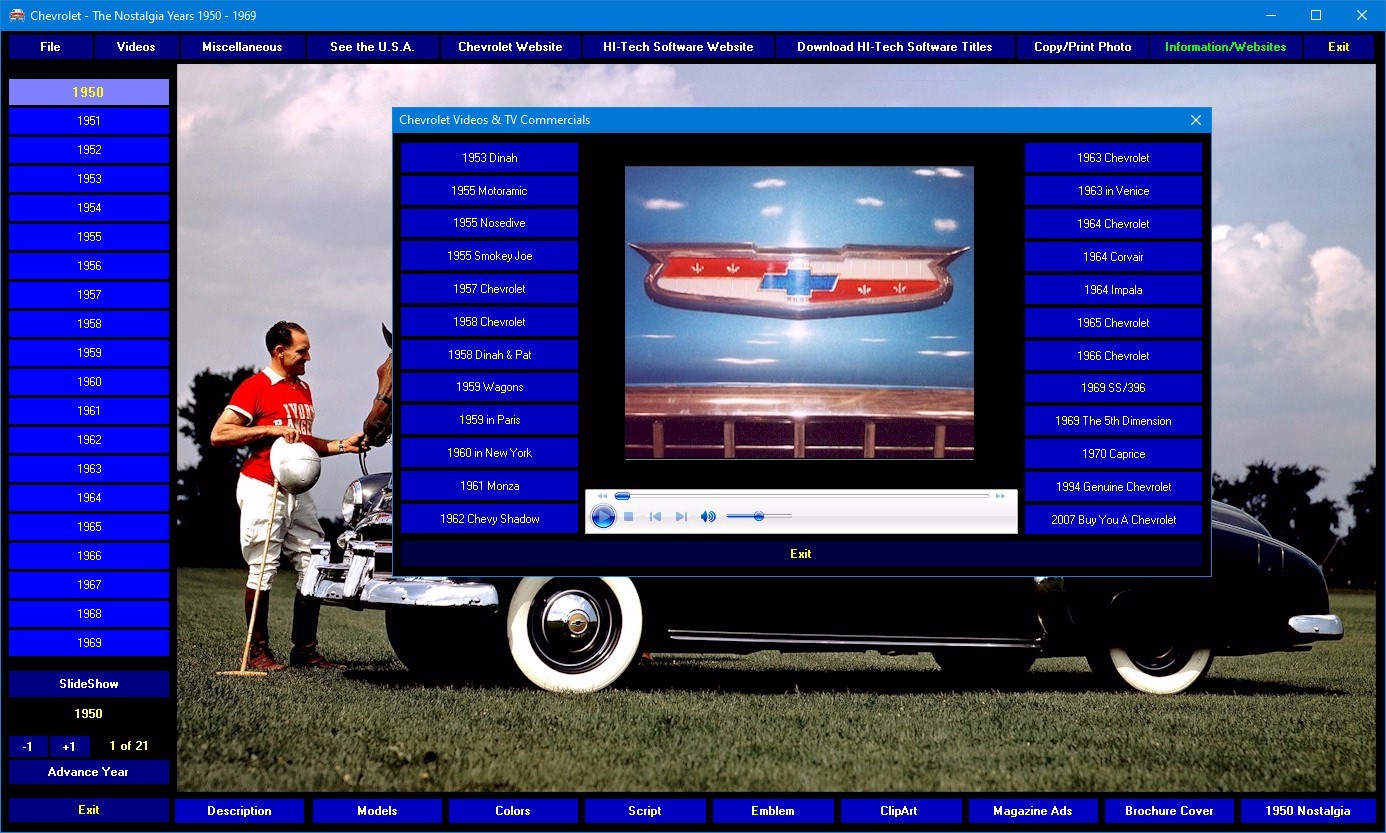
Task: Play the 1970 Caprice video
Action: coord(1113,454)
